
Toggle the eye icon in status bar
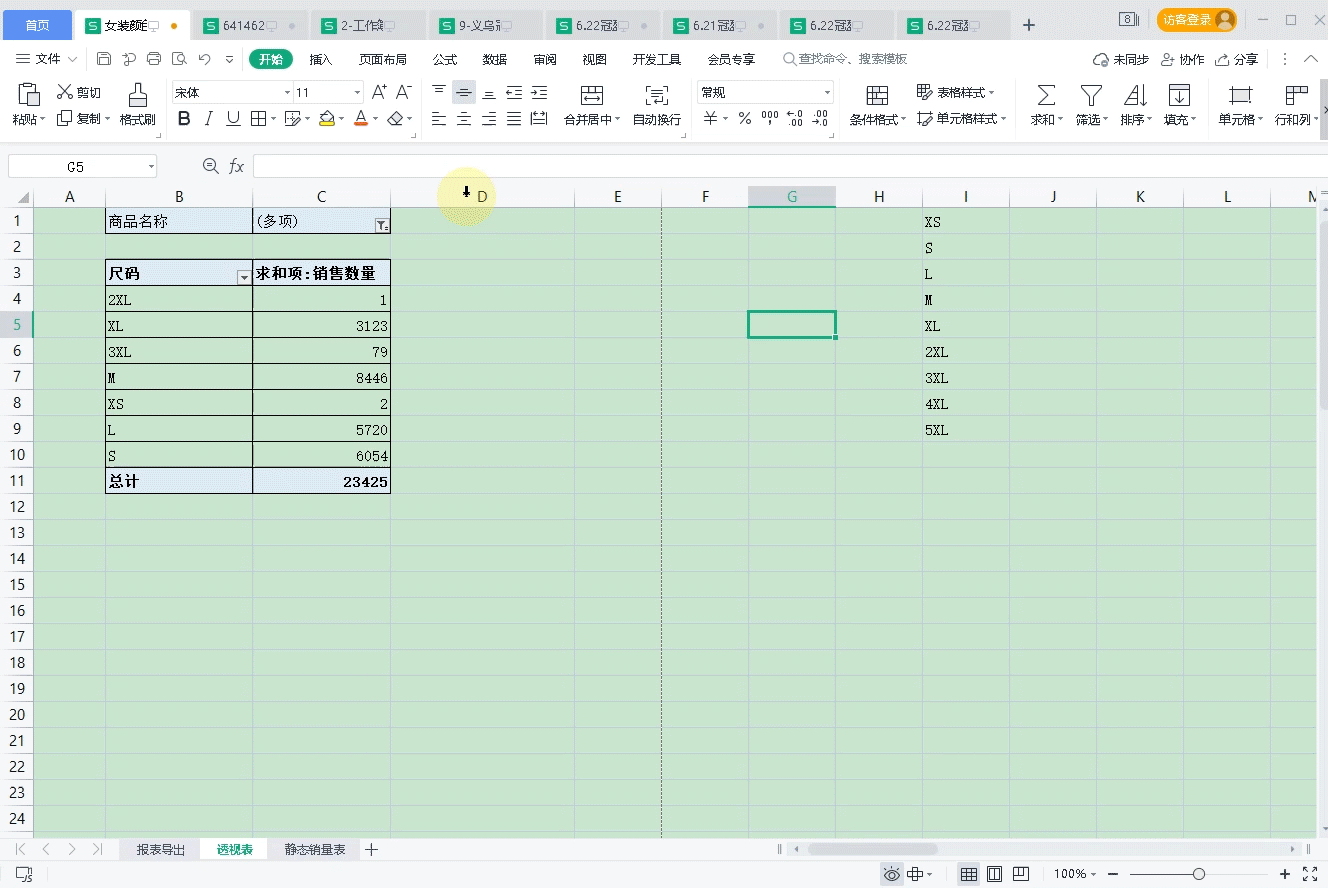point(890,873)
